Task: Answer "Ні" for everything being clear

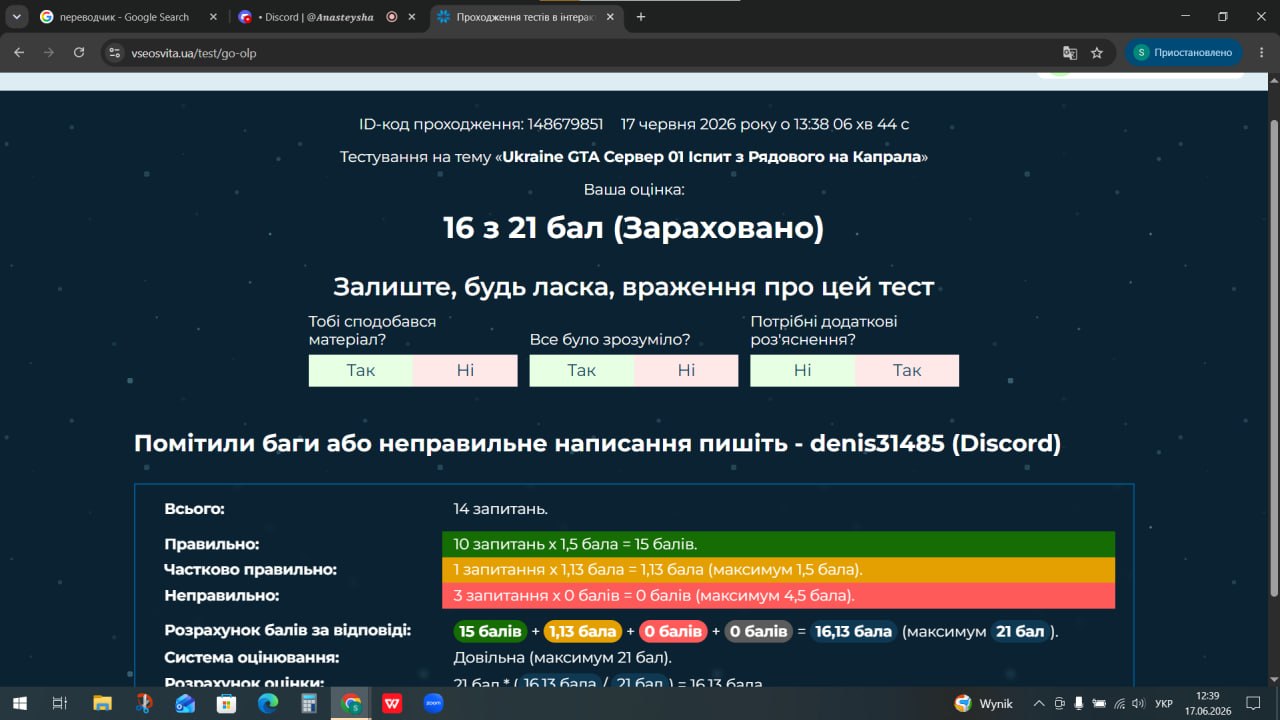Action: point(686,370)
